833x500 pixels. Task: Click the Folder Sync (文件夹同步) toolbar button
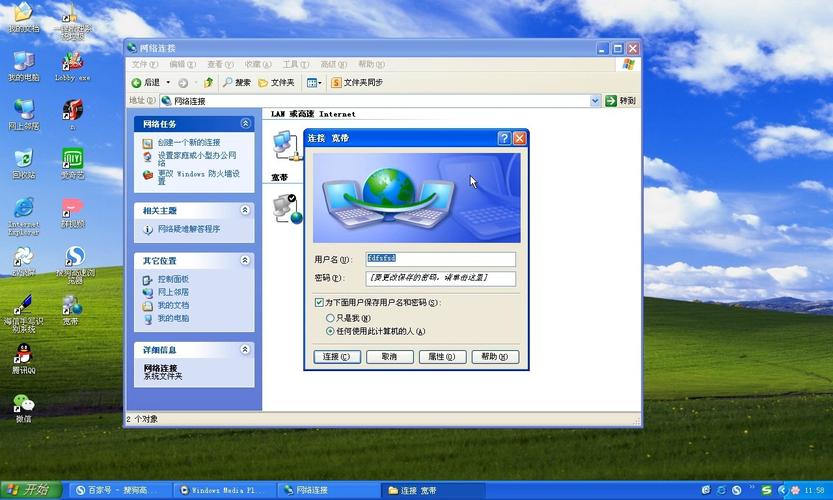[357, 82]
